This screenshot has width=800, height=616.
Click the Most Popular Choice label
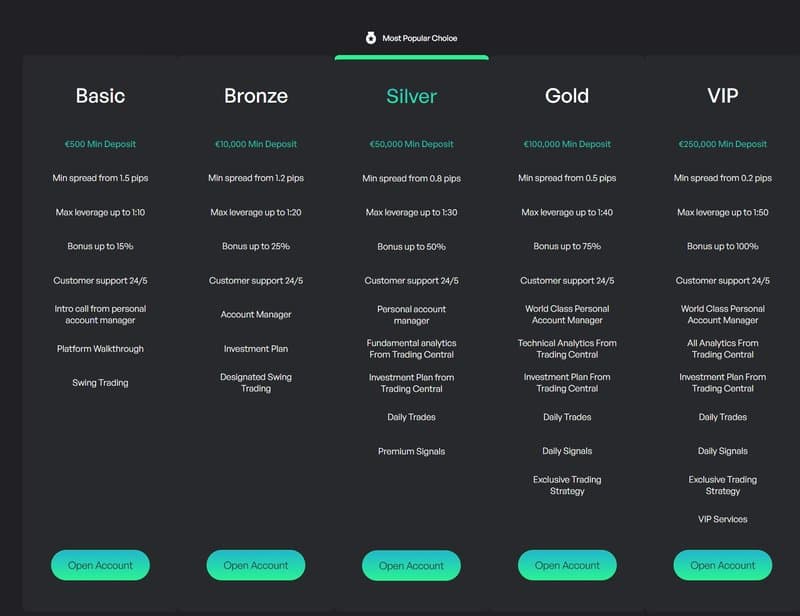(x=420, y=38)
